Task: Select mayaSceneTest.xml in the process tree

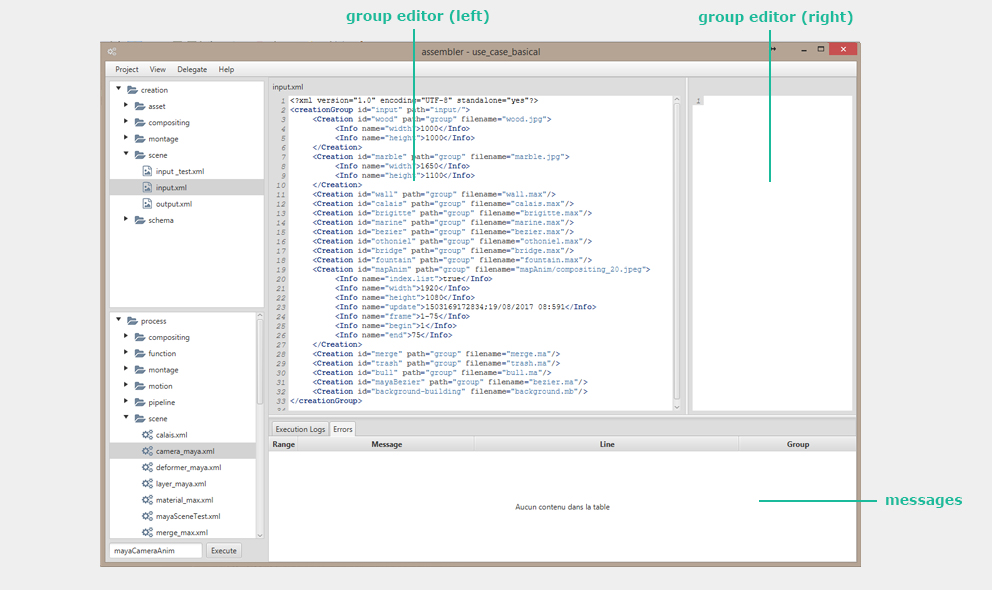Action: tap(185, 516)
